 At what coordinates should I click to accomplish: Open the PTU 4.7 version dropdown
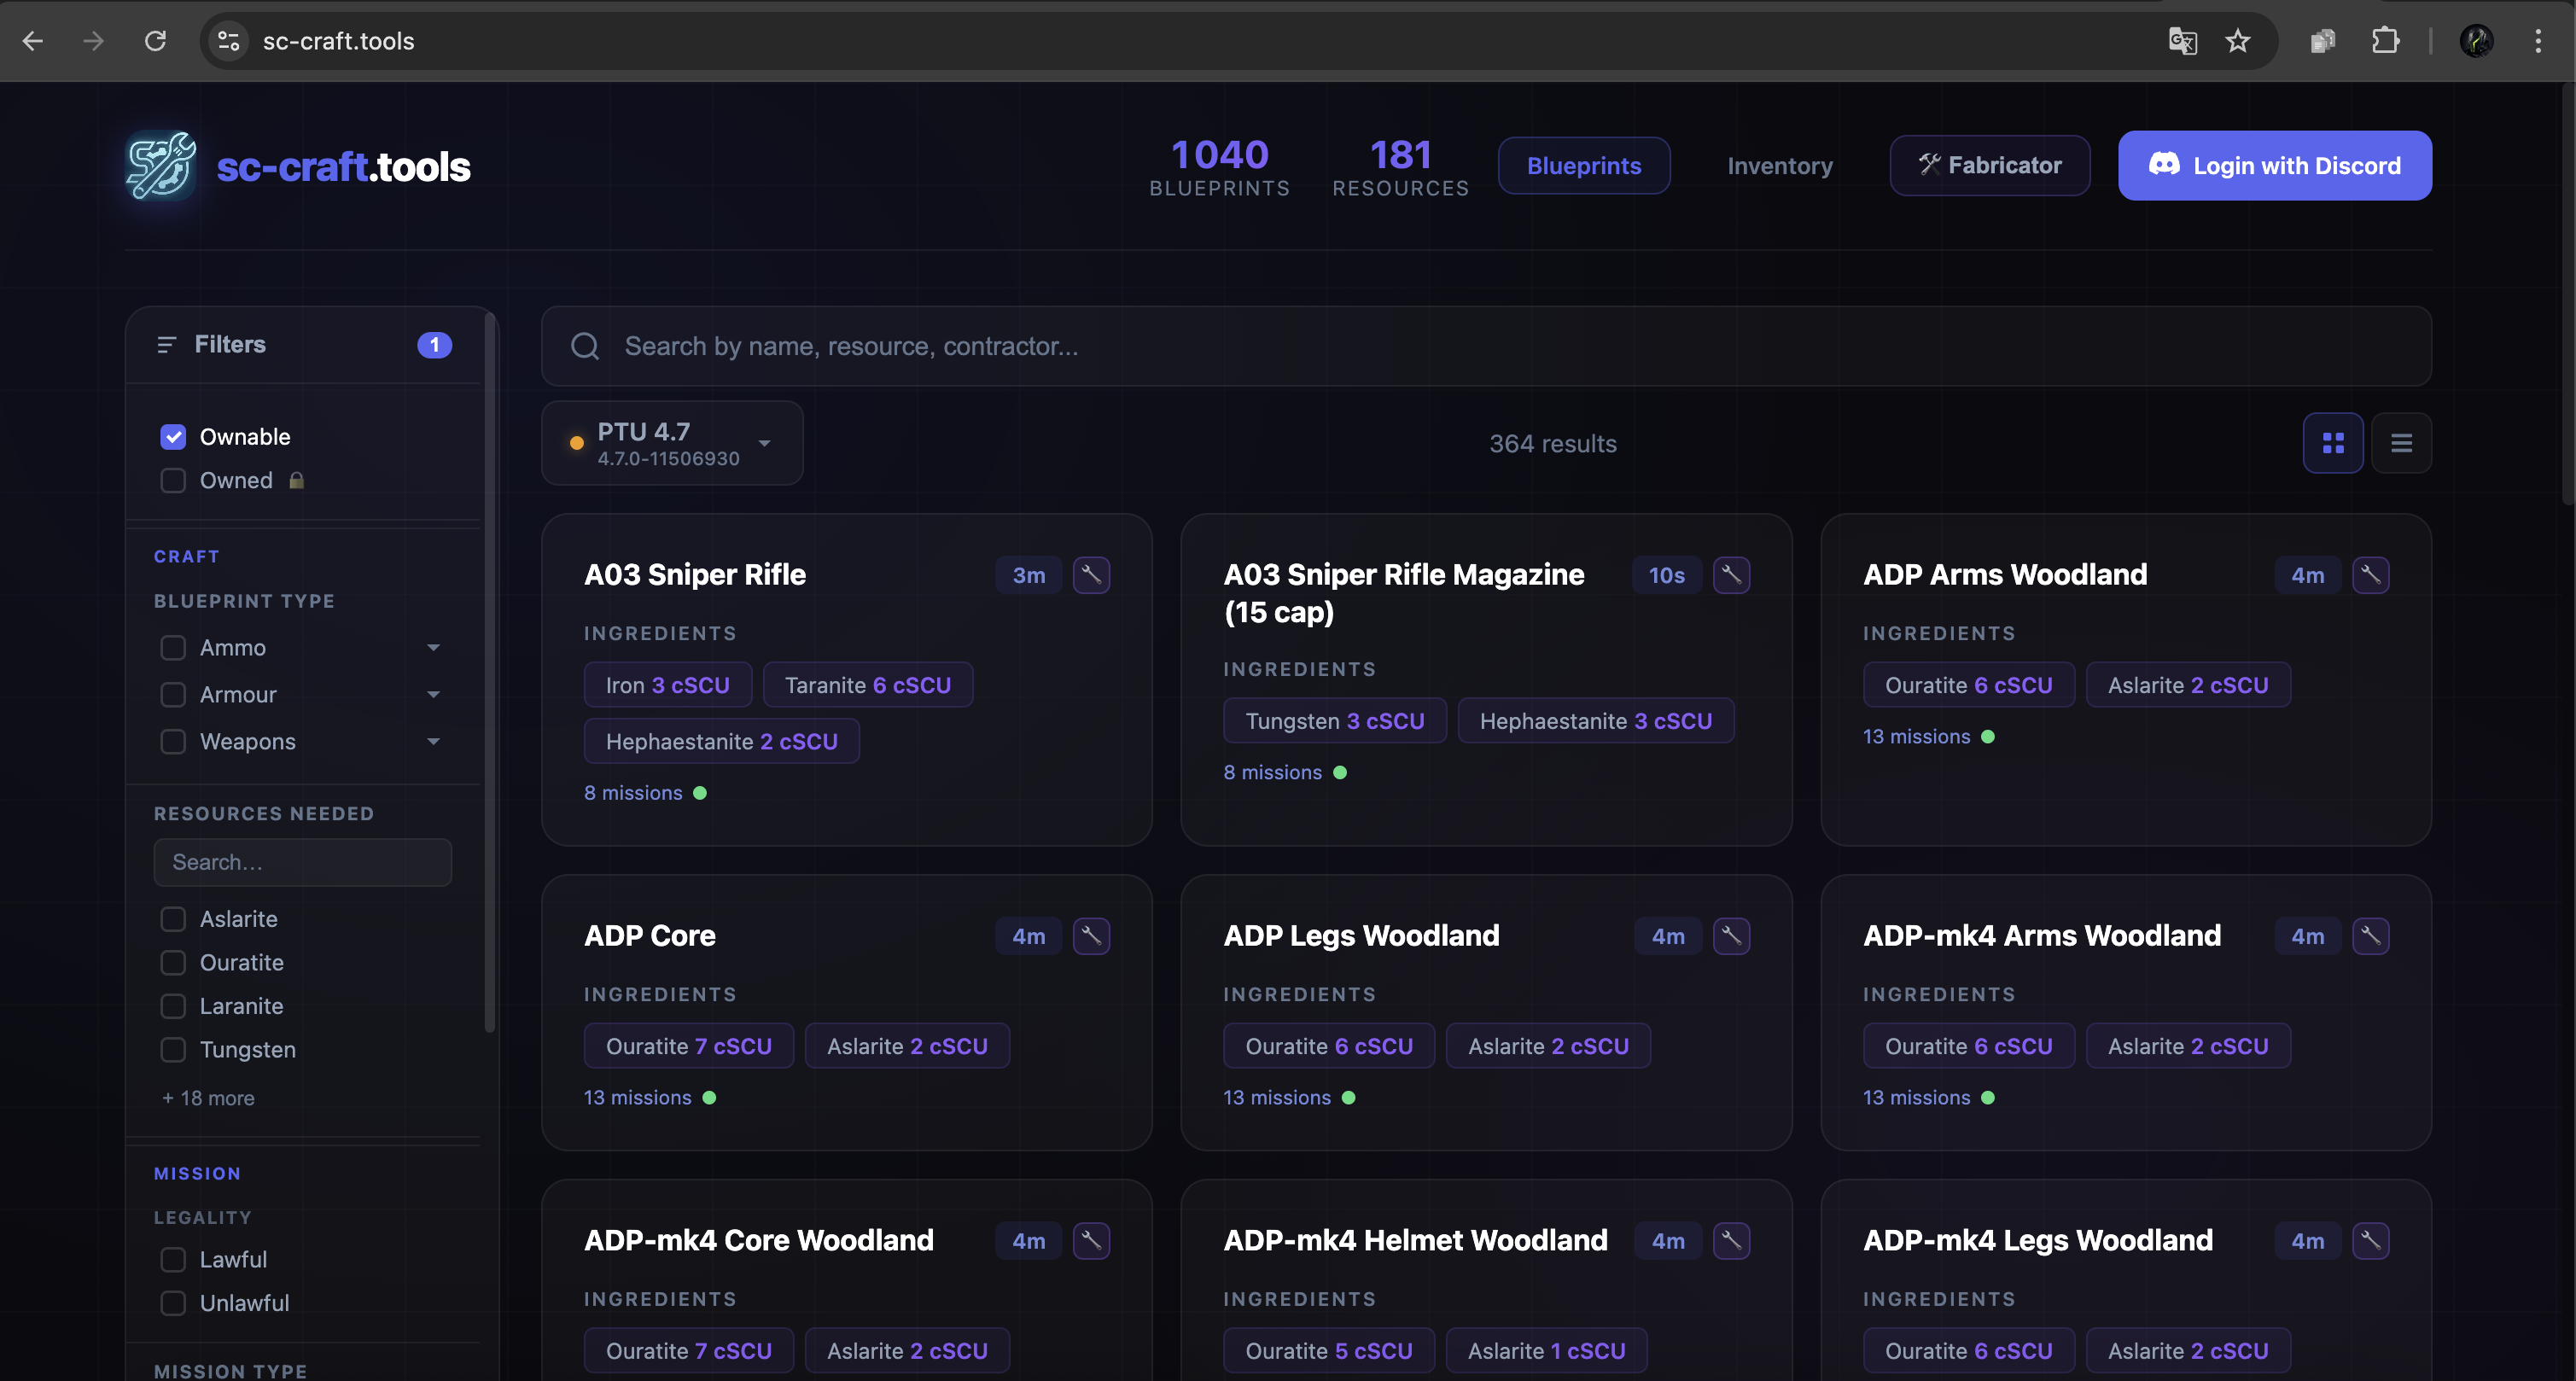point(672,443)
